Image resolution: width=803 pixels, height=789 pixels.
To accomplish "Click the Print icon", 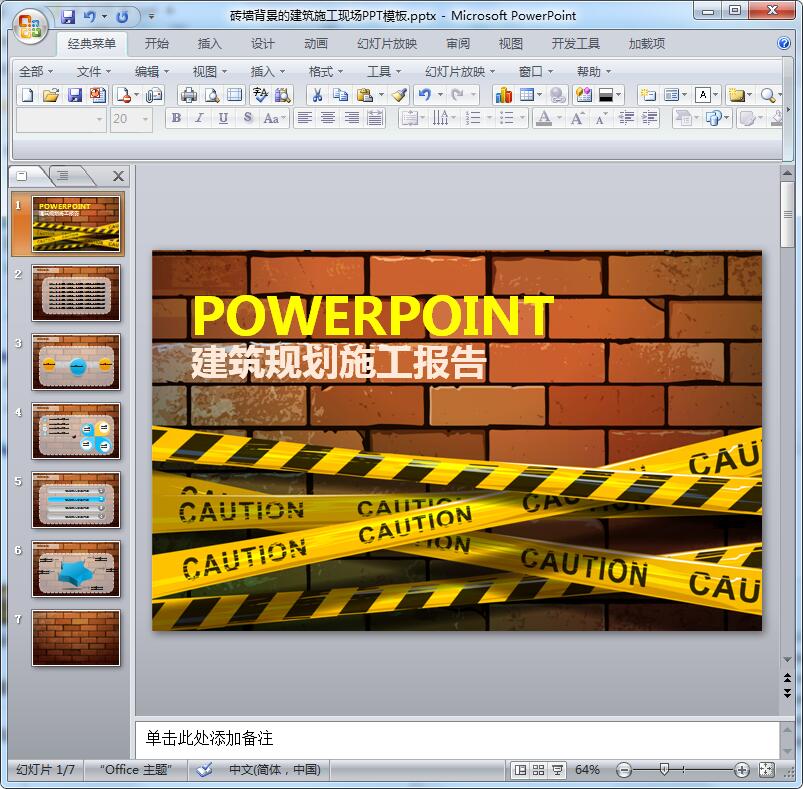I will [188, 95].
